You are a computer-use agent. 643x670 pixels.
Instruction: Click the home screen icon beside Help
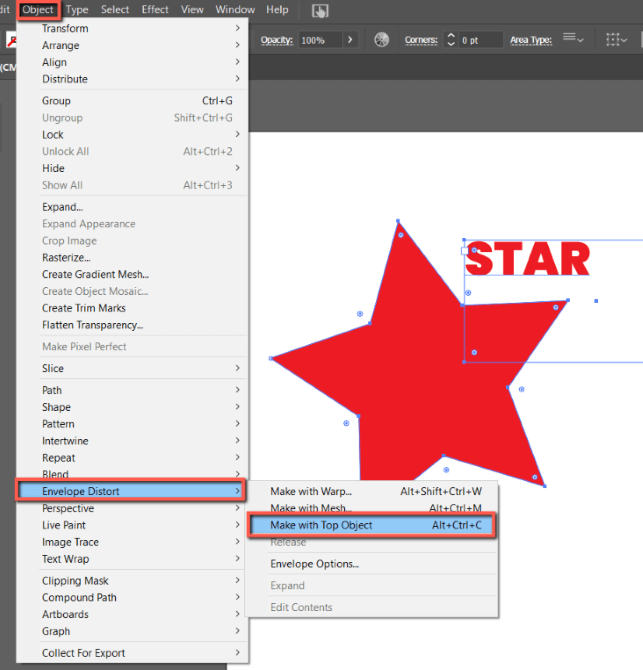(x=320, y=11)
